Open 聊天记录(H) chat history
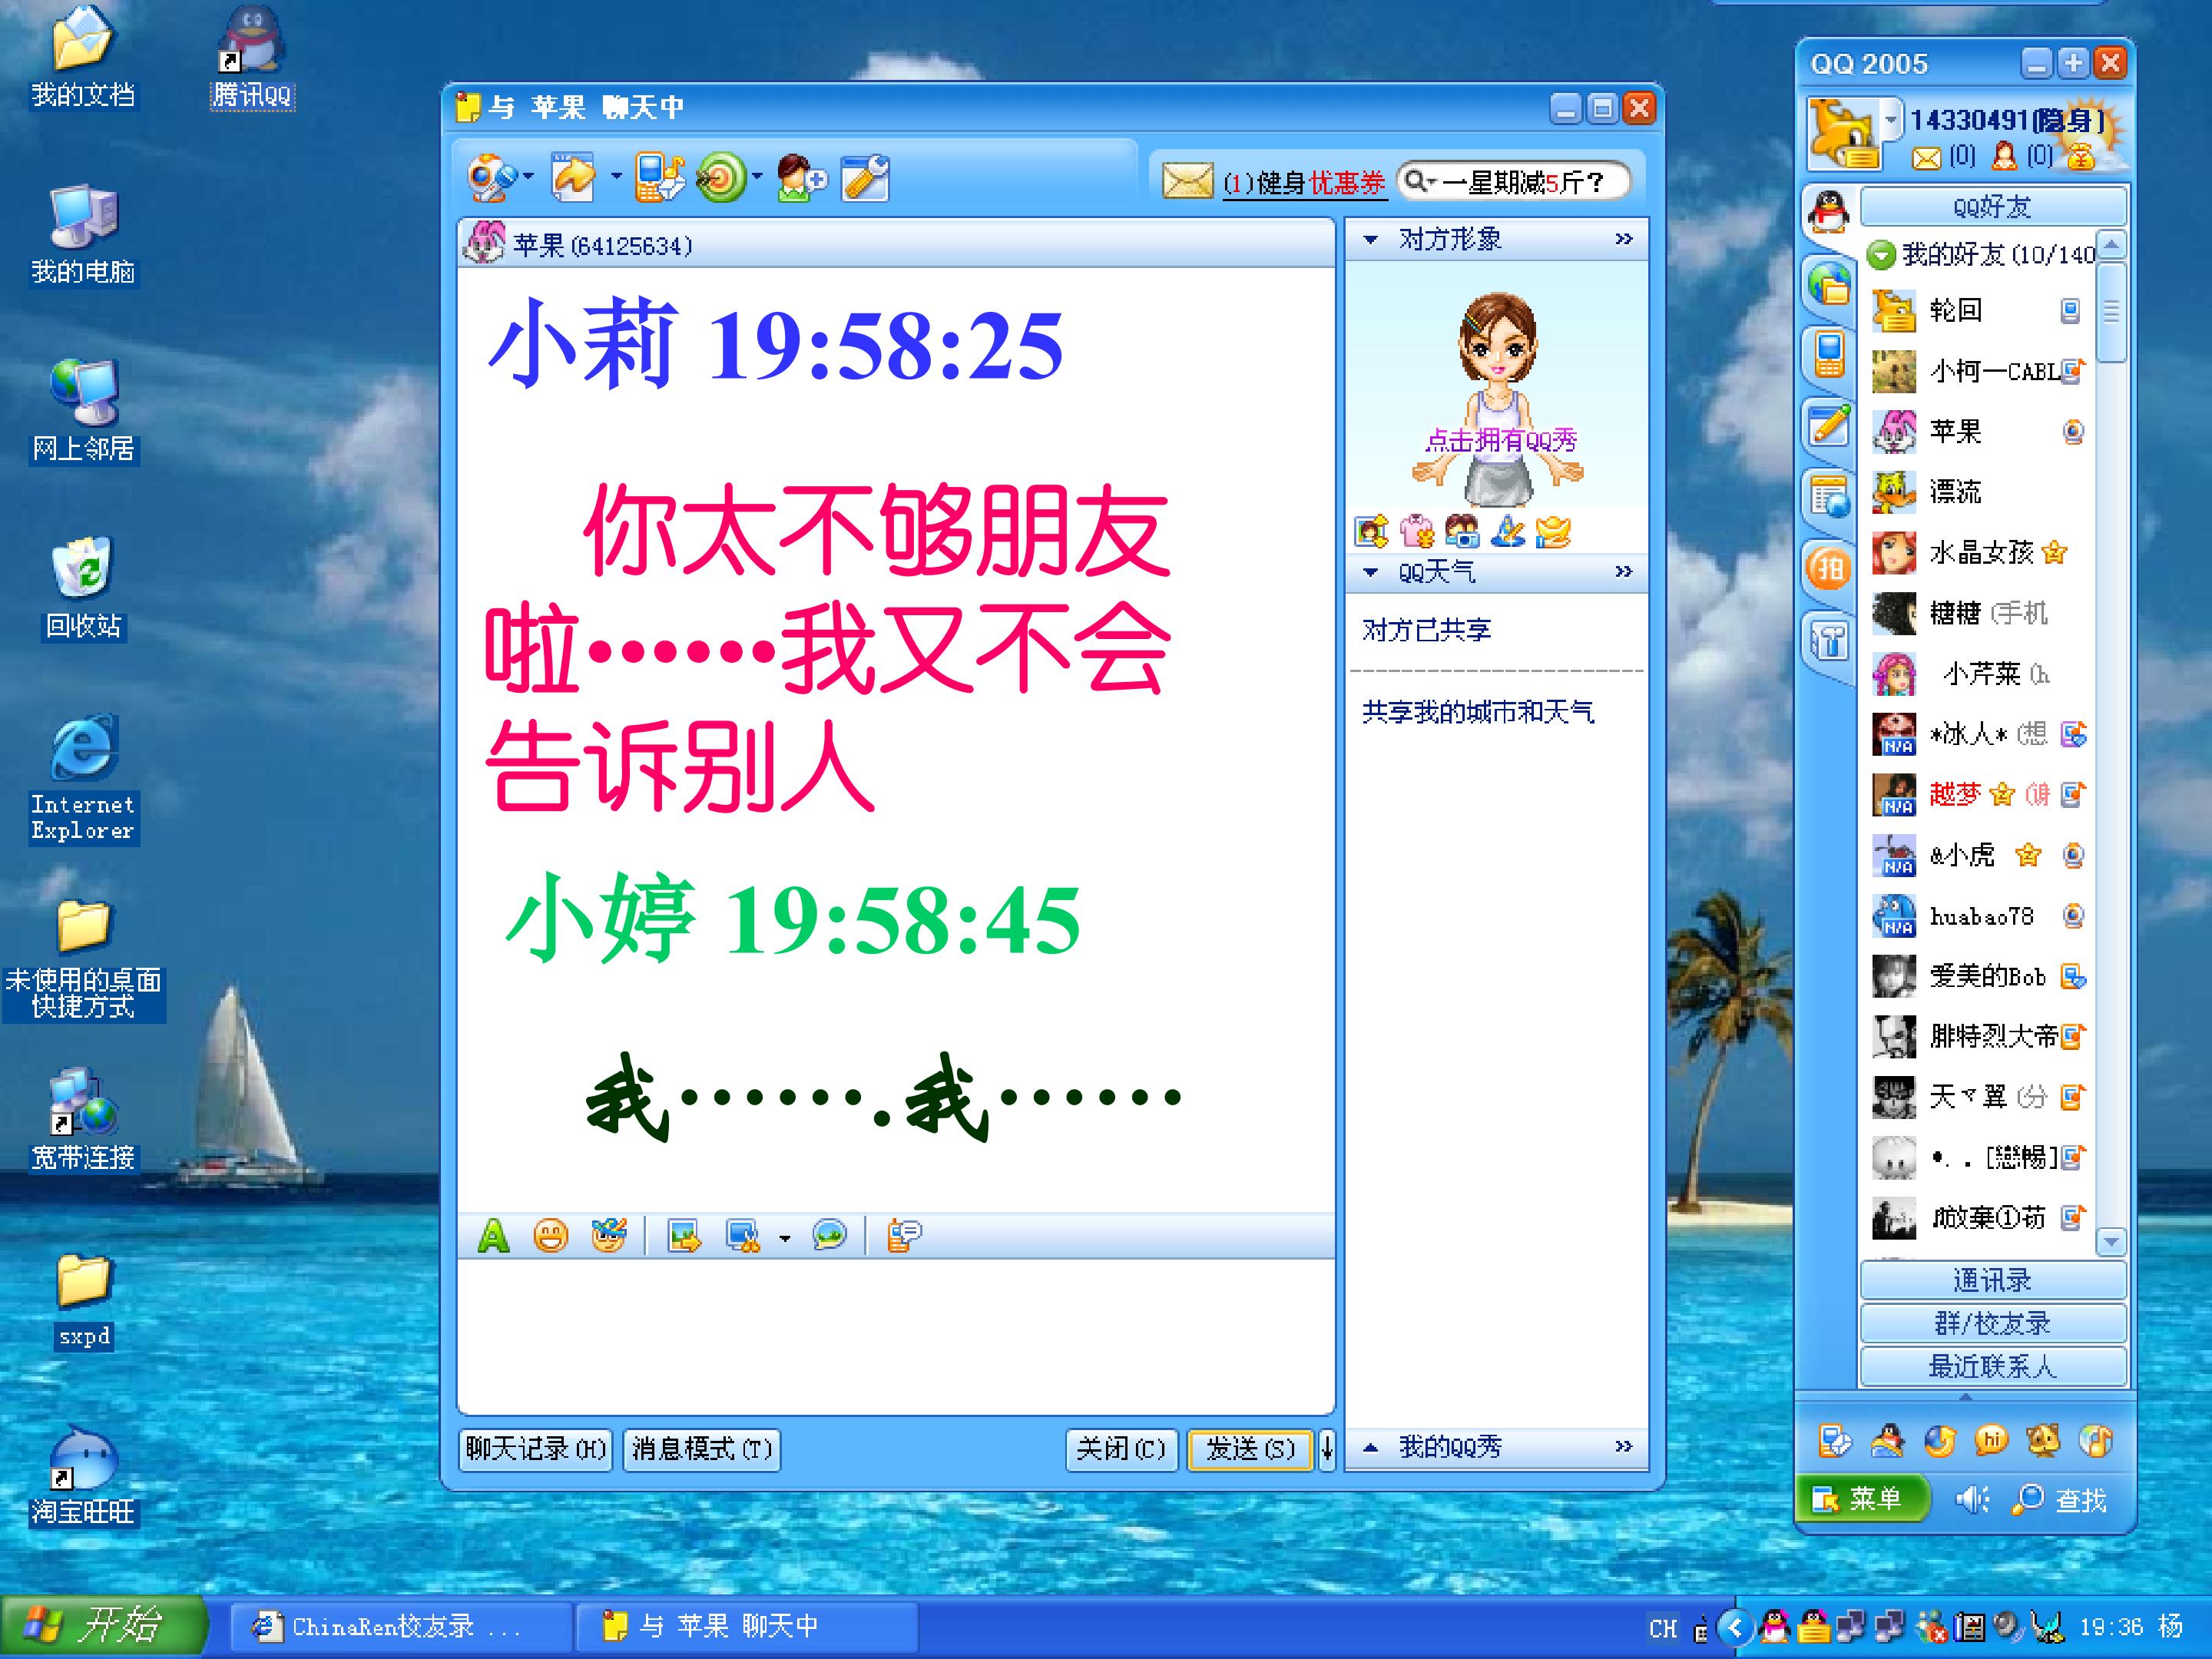This screenshot has width=2212, height=1659. coord(536,1449)
